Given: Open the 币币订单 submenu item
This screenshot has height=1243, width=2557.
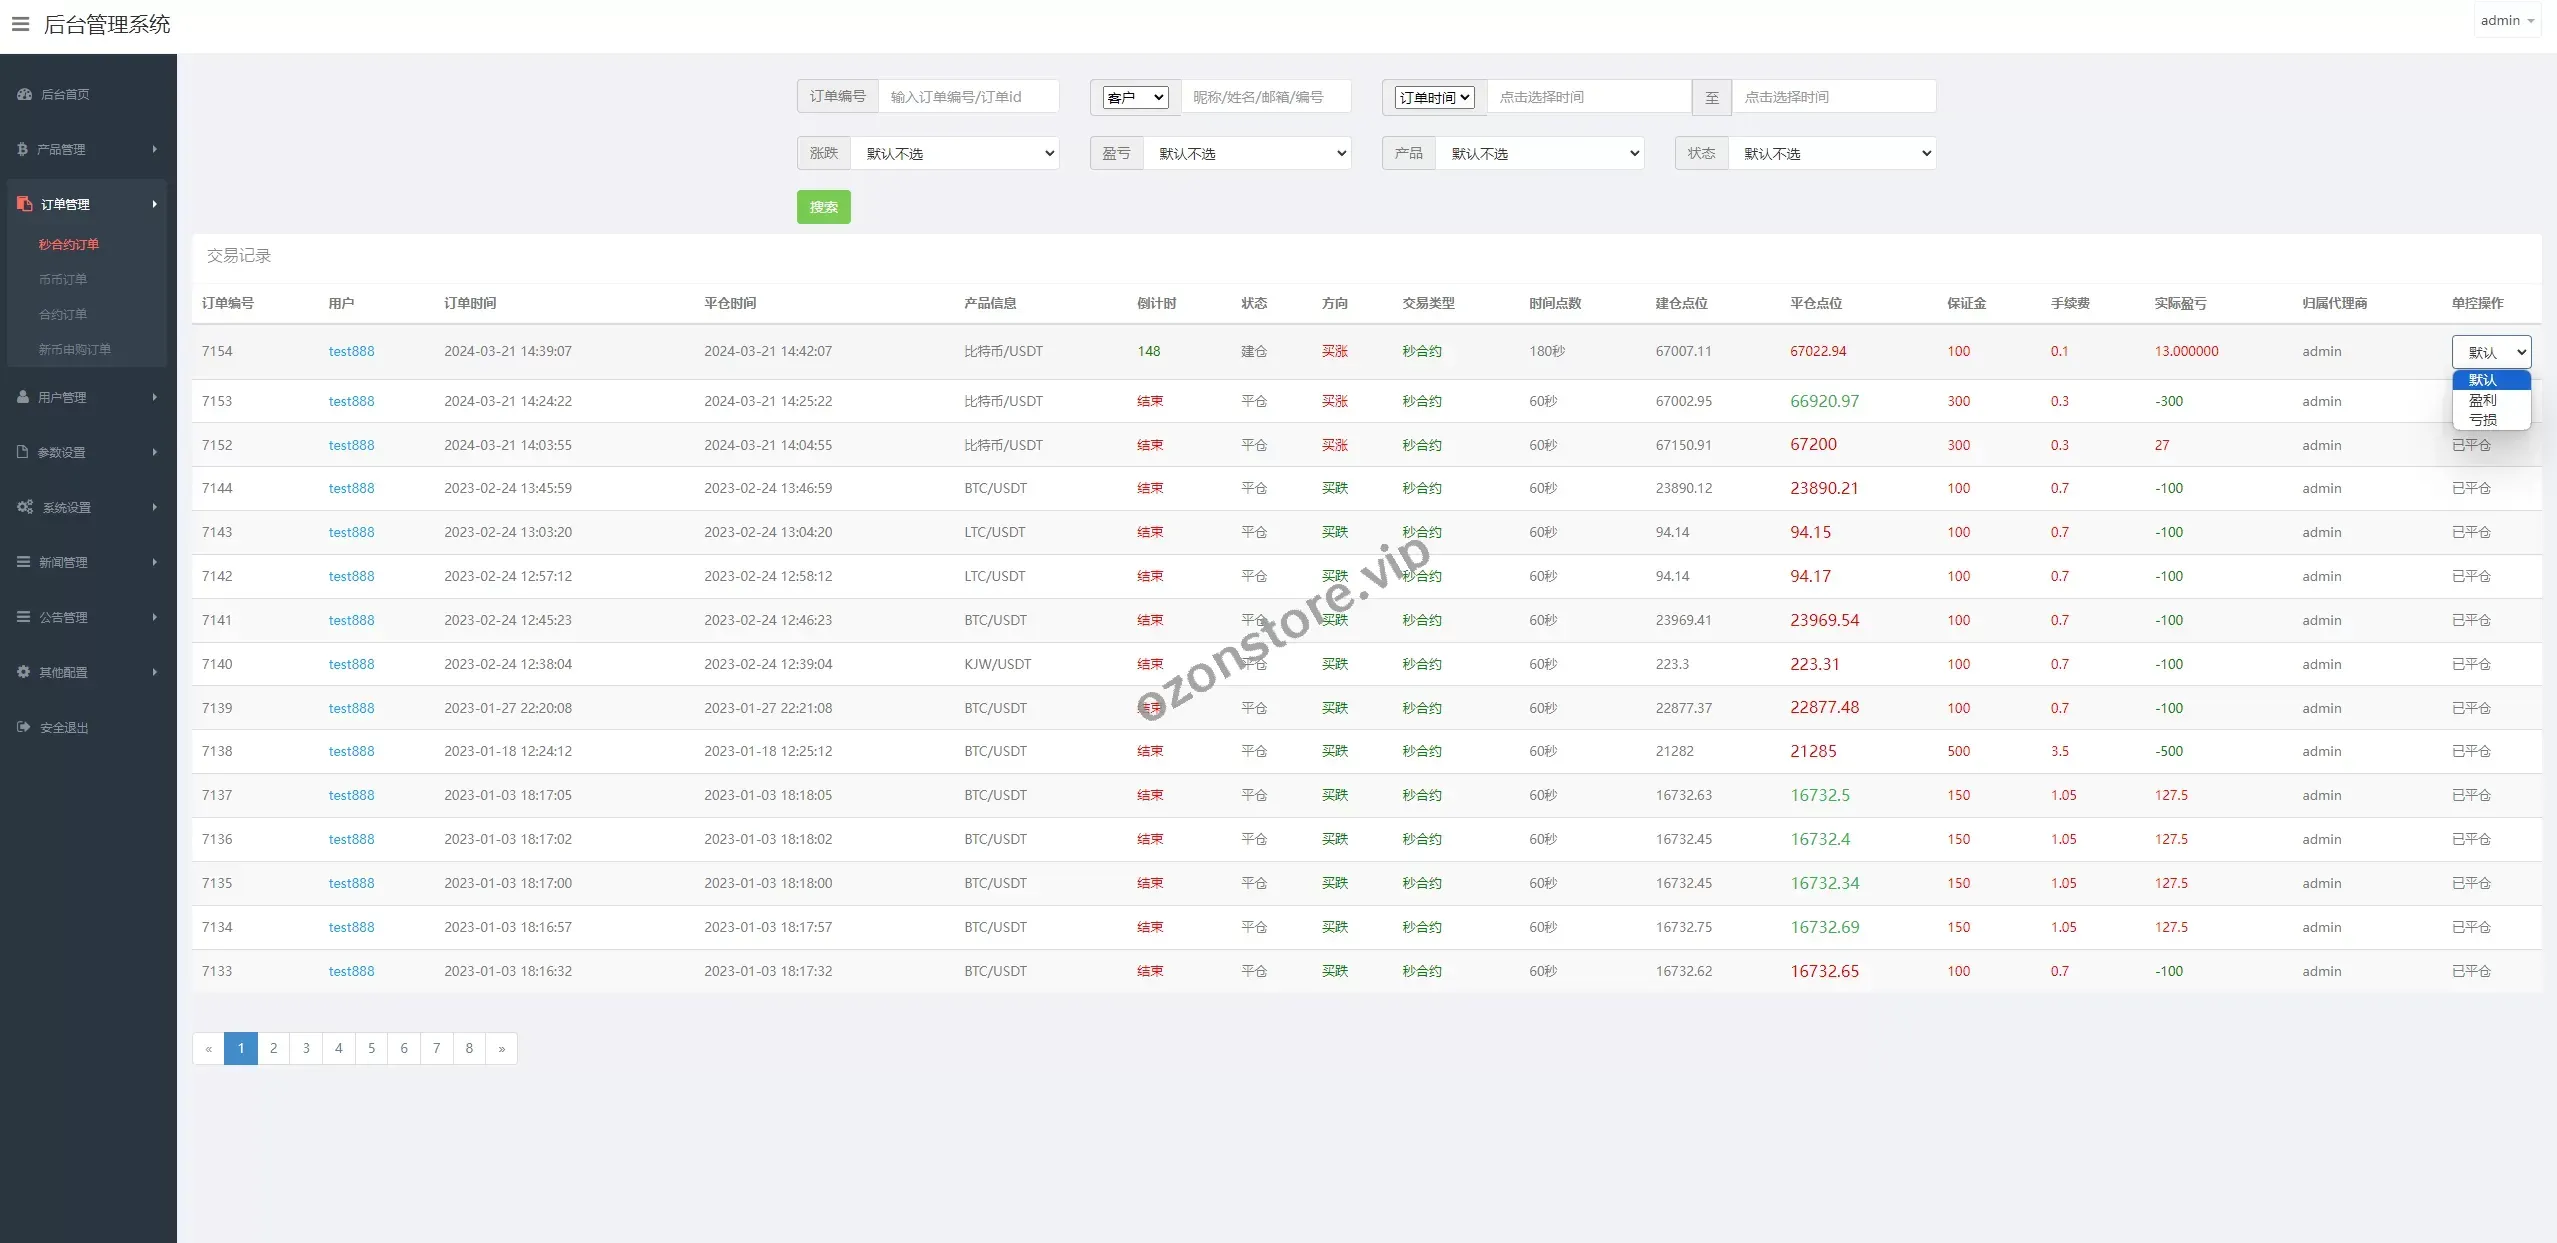Looking at the screenshot, I should pos(63,279).
